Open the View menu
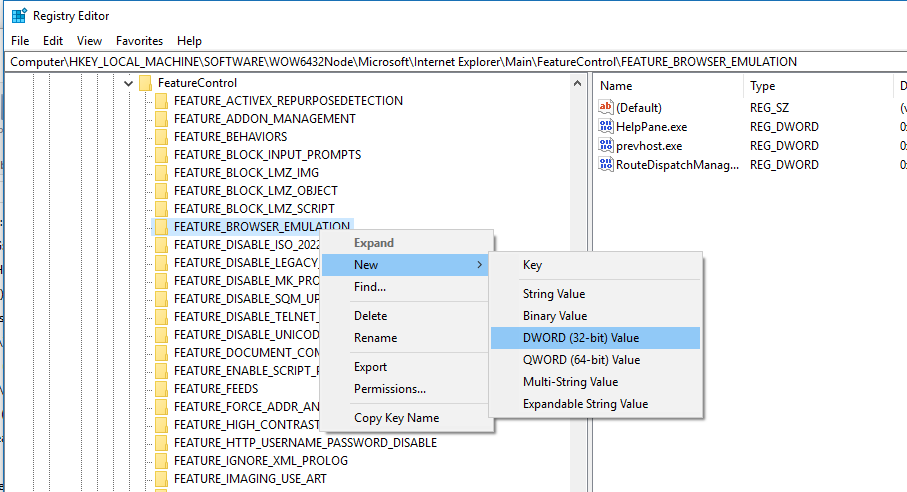The height and width of the screenshot is (492, 907). point(89,40)
